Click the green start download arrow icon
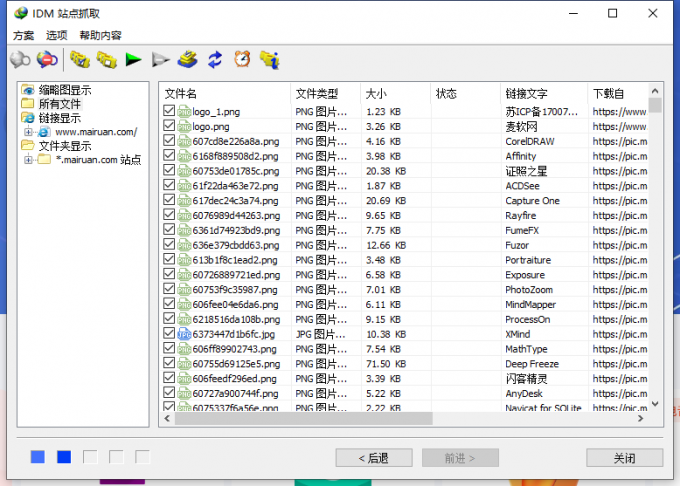680x486 pixels. point(133,60)
